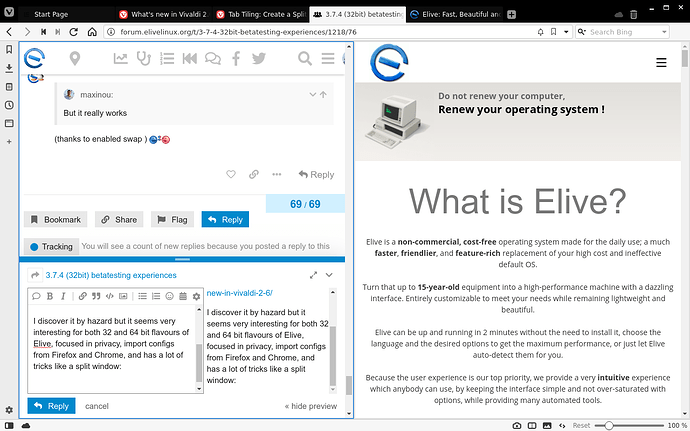Screen dimensions: 690x431
Task: Like the post with heart icon
Action: pyautogui.click(x=231, y=174)
